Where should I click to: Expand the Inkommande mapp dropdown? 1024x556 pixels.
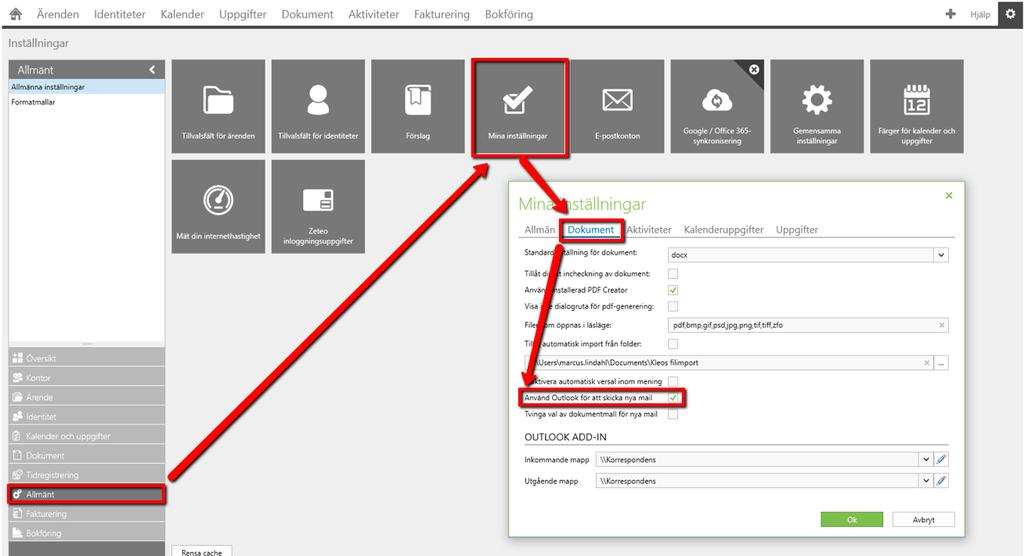tap(926, 459)
